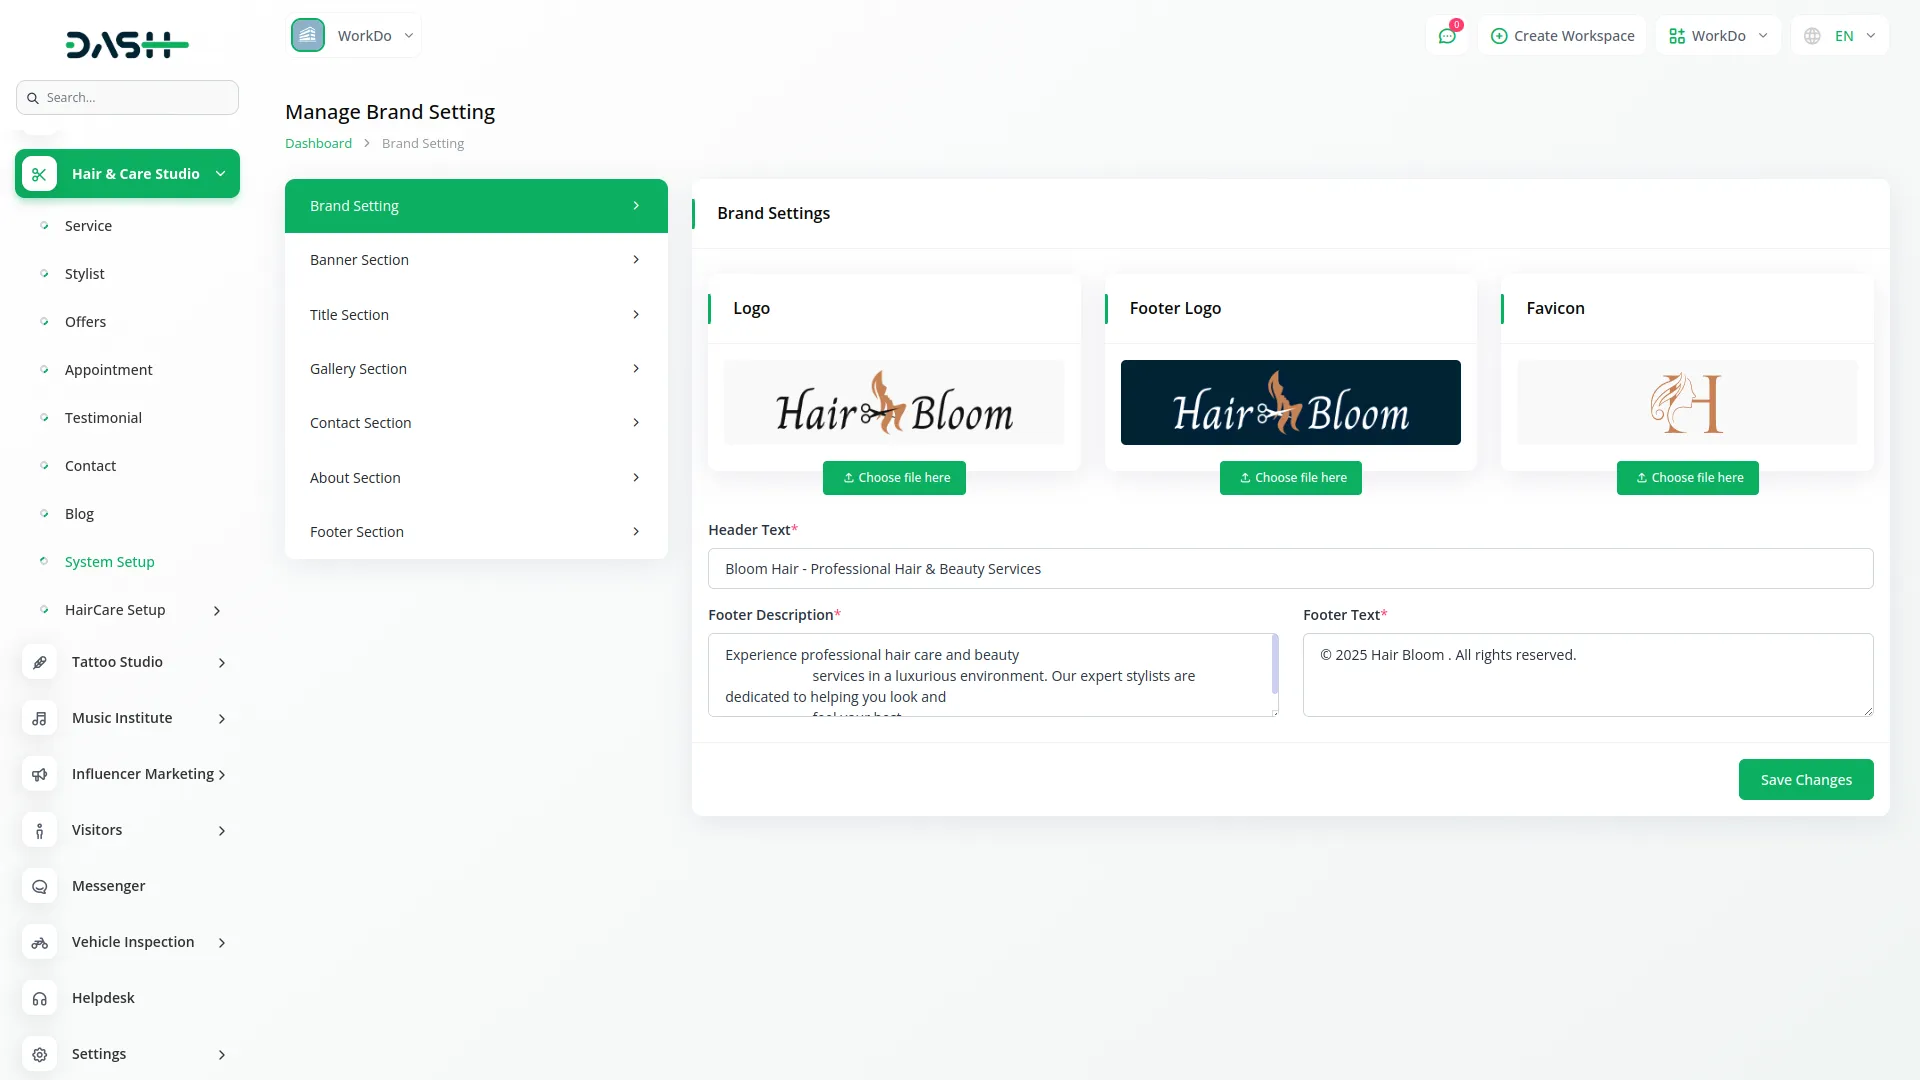Expand the Settings submenu chevron
The height and width of the screenshot is (1080, 1920).
(220, 1054)
